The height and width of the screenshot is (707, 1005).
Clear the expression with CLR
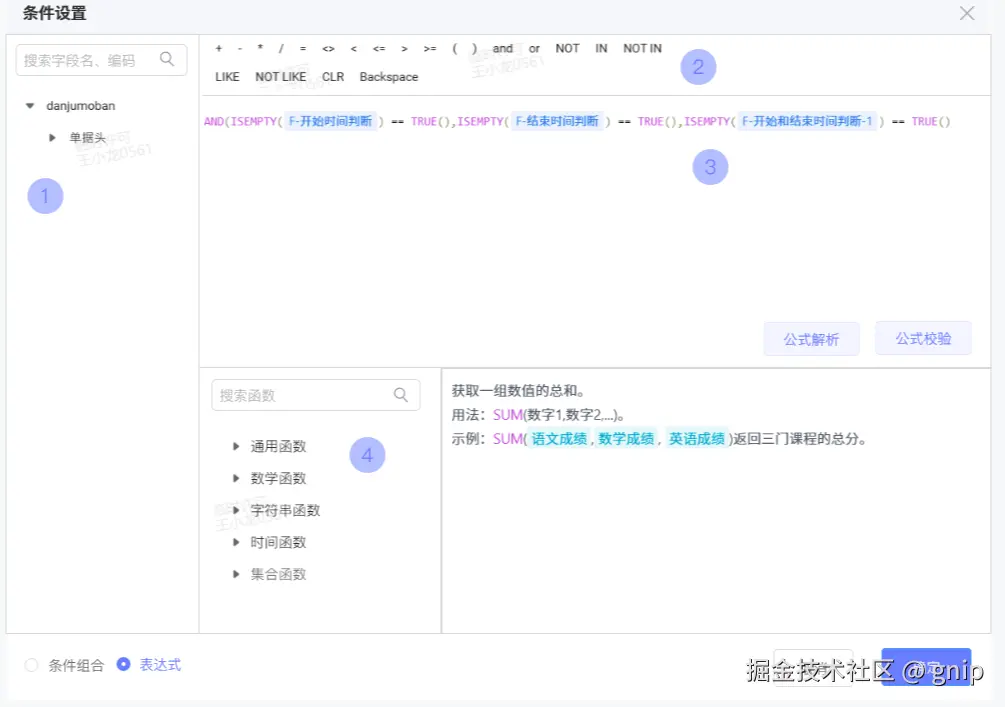(x=333, y=77)
